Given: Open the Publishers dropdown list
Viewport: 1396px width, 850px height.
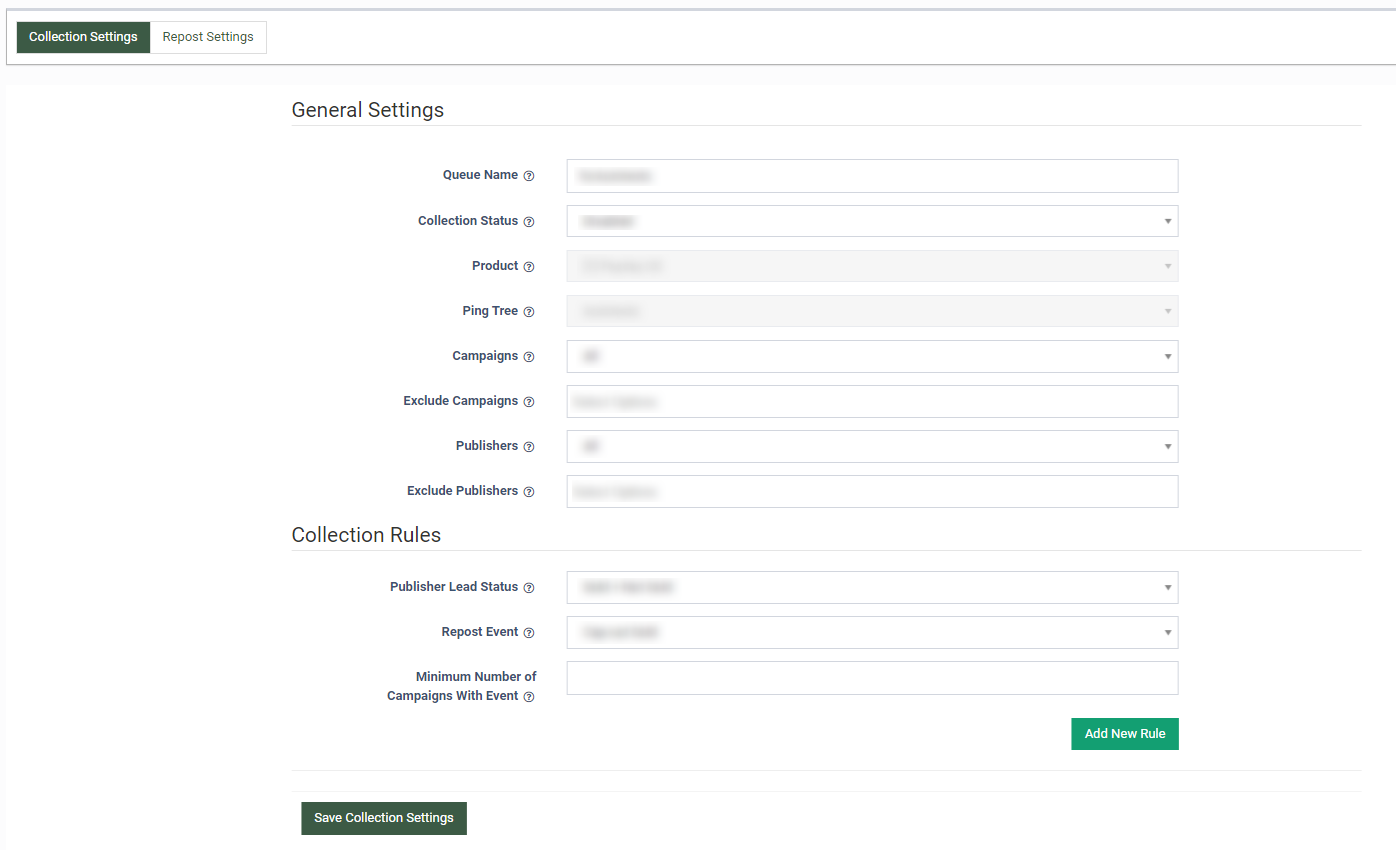Looking at the screenshot, I should click(871, 446).
